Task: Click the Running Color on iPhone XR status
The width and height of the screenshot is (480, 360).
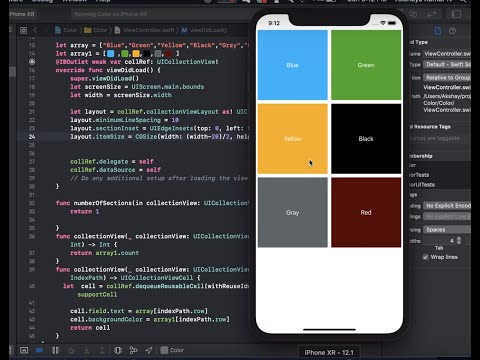Action: point(111,14)
